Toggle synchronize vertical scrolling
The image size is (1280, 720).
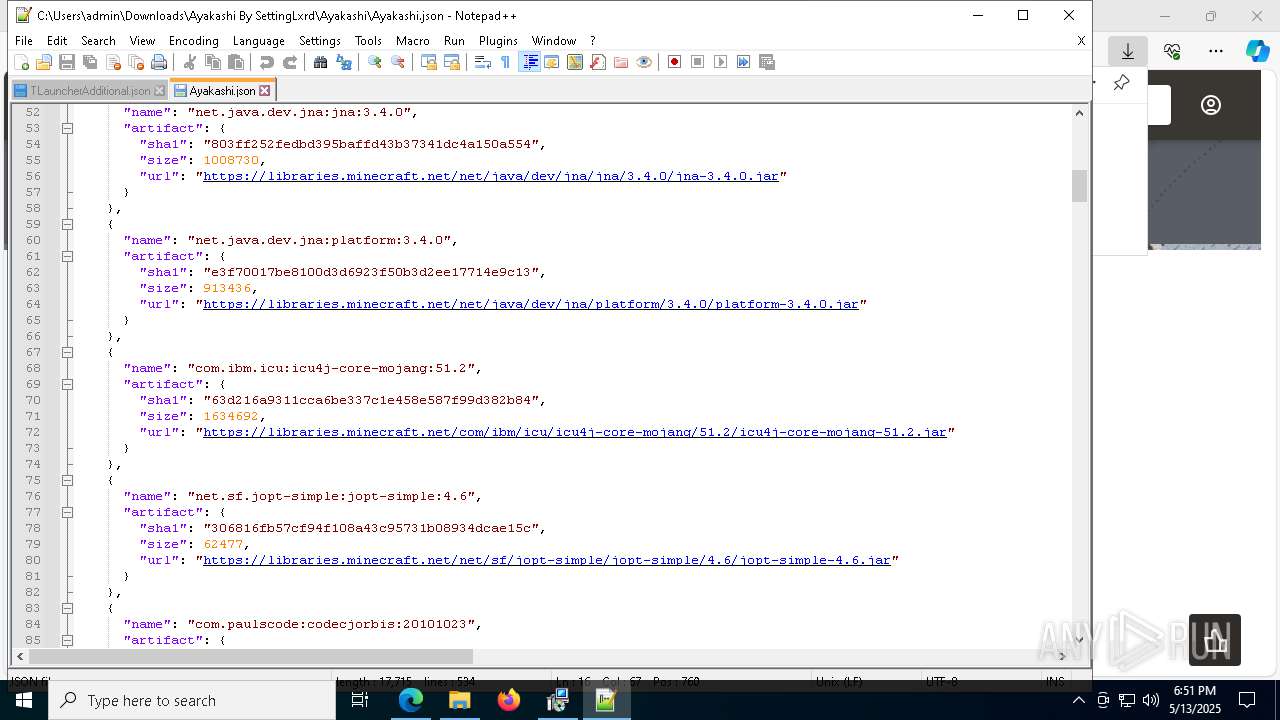point(429,62)
